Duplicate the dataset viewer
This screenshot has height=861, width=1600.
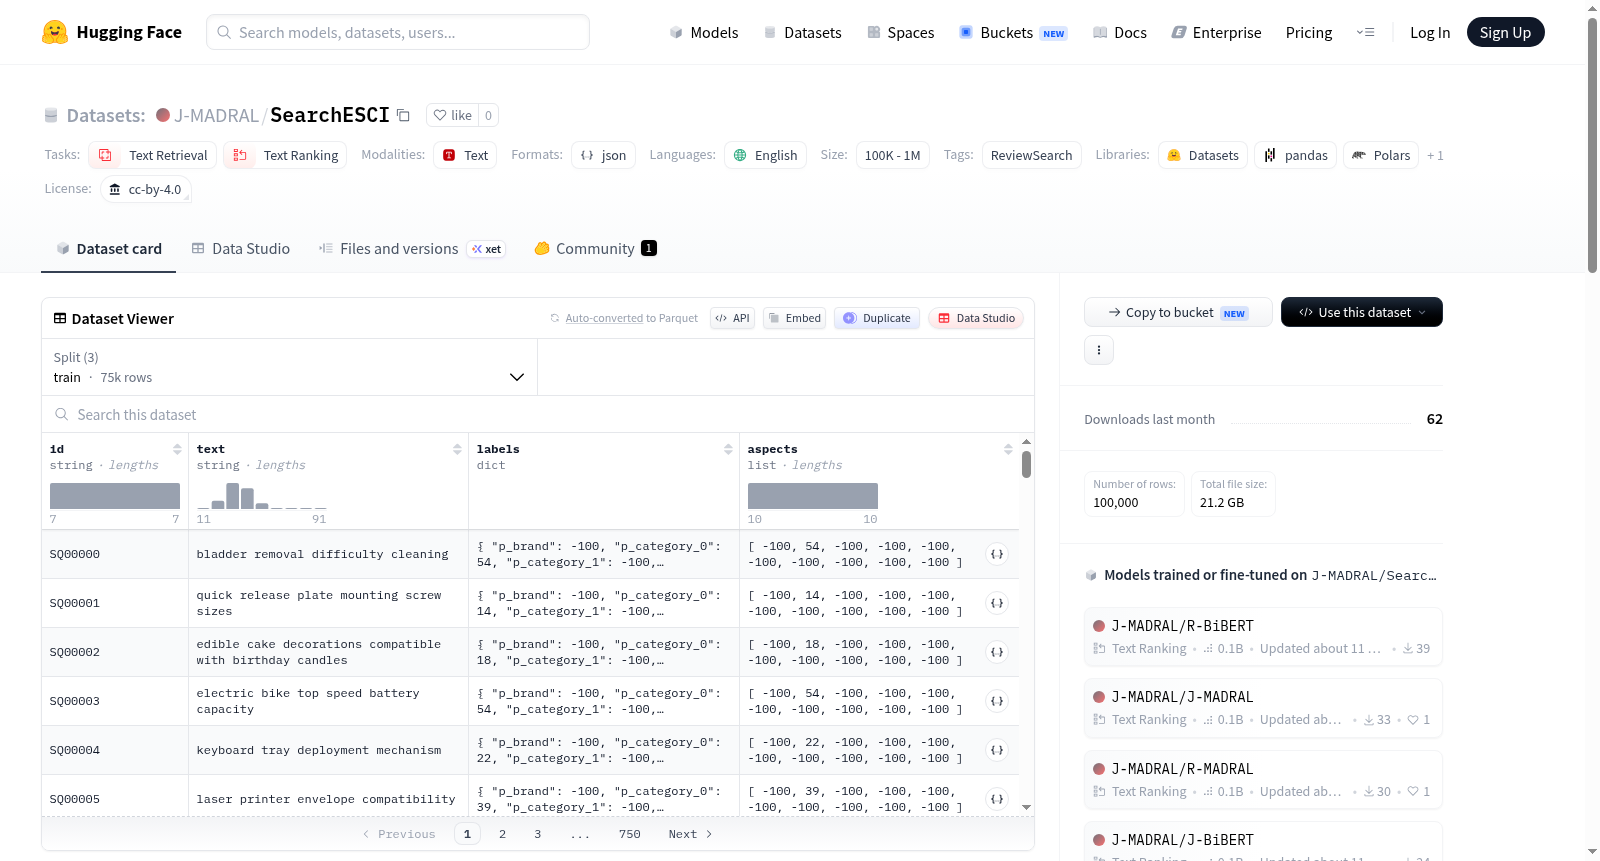[x=877, y=318]
